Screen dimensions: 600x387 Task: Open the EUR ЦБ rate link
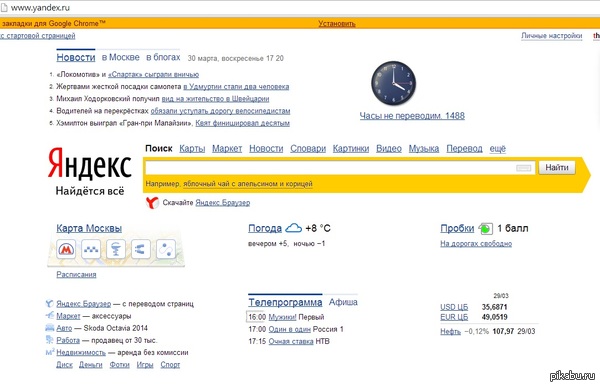454,317
